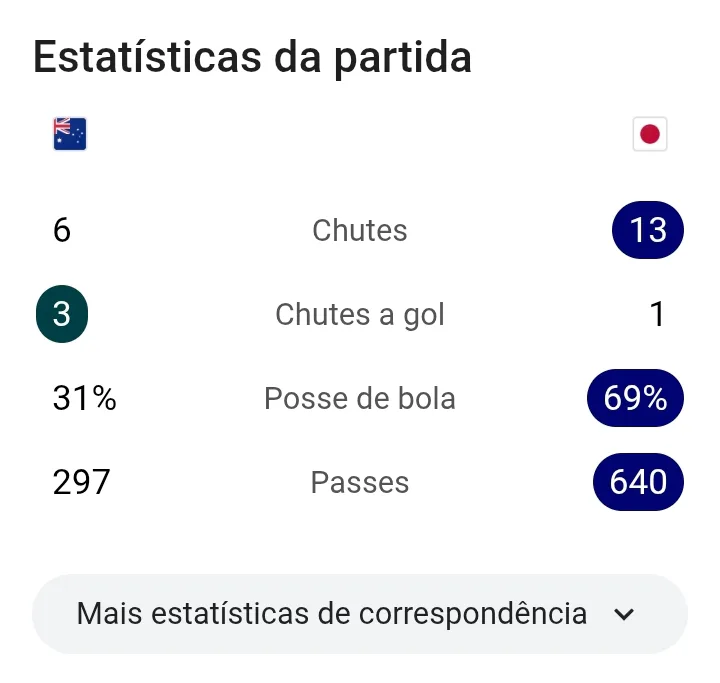Open more match statistics button text
Image resolution: width=720 pixels, height=683 pixels.
tap(332, 614)
